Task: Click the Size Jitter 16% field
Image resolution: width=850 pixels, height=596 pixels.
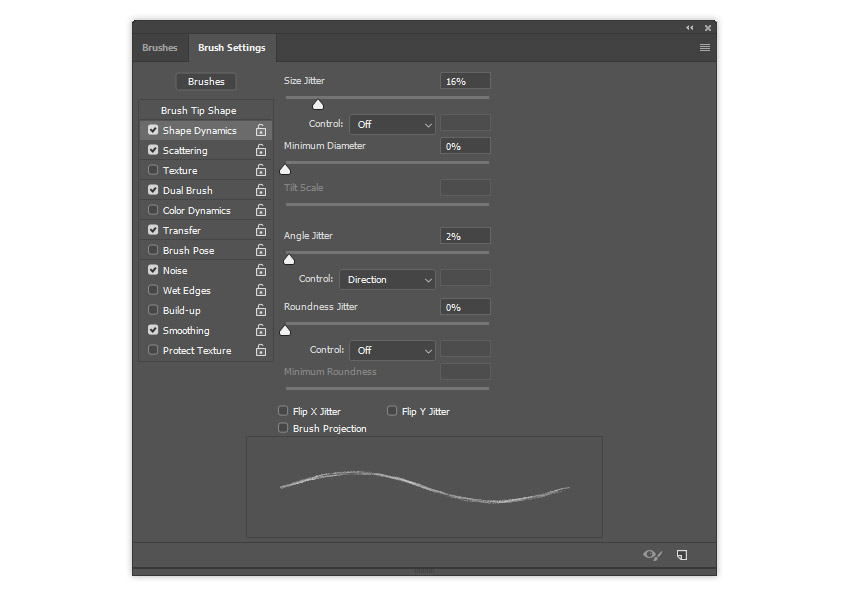Action: [465, 81]
